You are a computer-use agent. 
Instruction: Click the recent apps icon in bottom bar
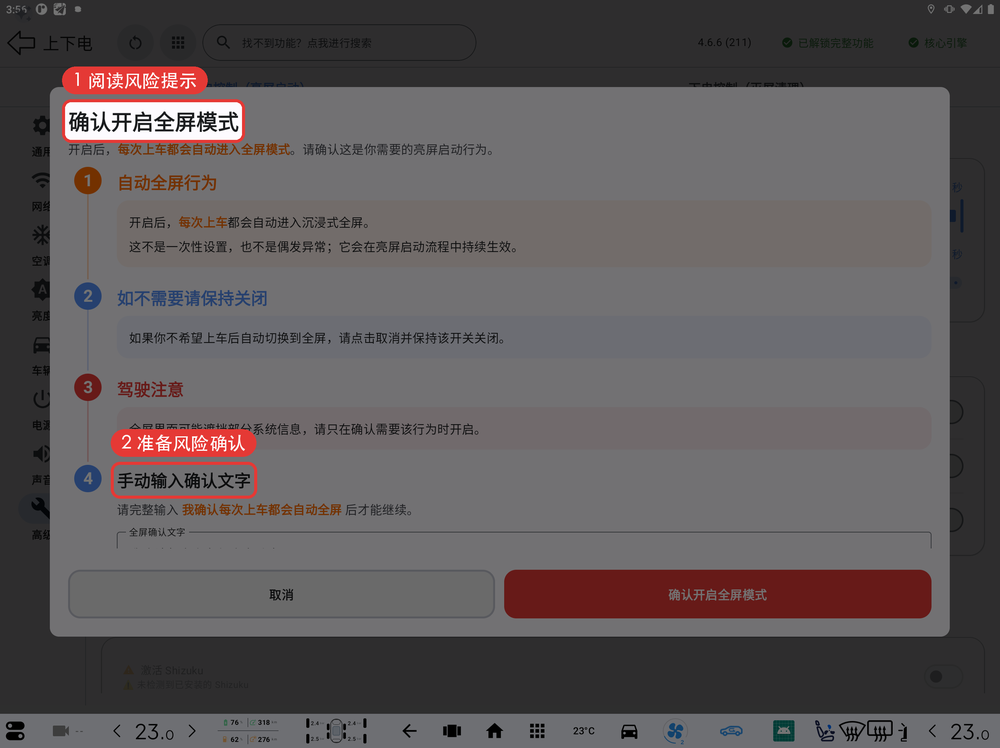pyautogui.click(x=452, y=731)
